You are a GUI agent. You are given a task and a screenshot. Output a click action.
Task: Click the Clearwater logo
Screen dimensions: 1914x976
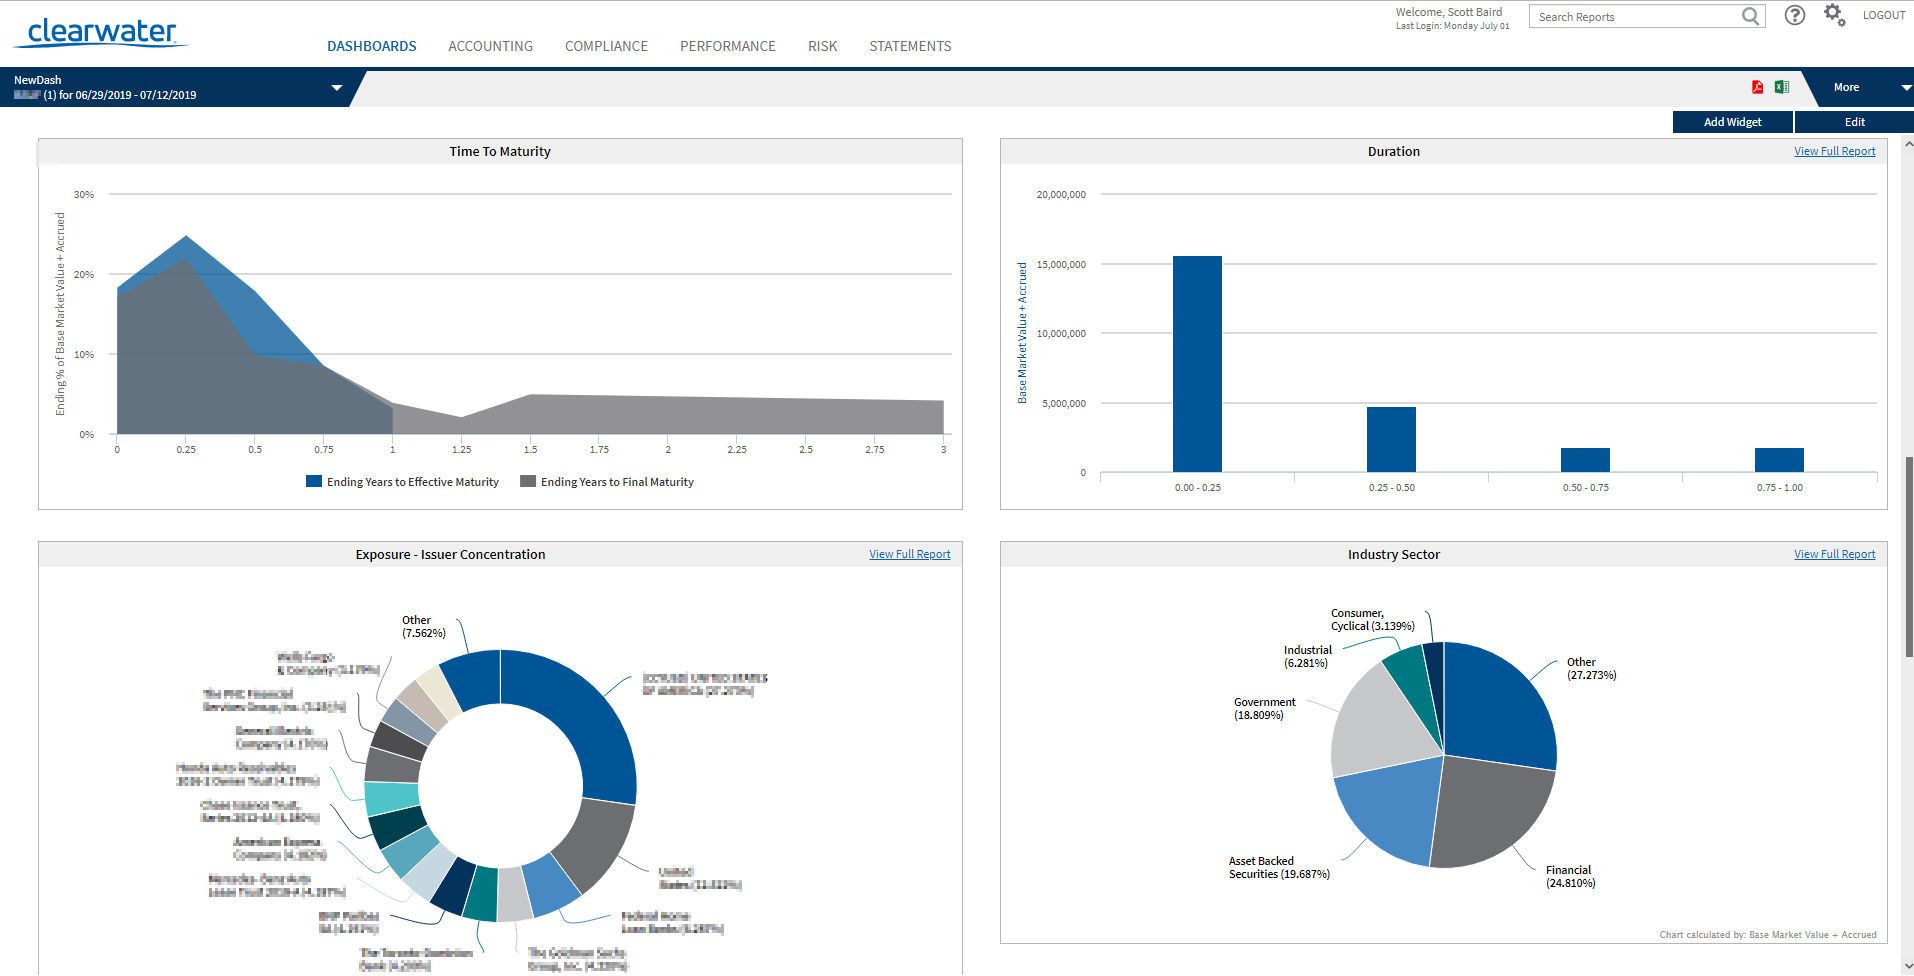pos(101,32)
